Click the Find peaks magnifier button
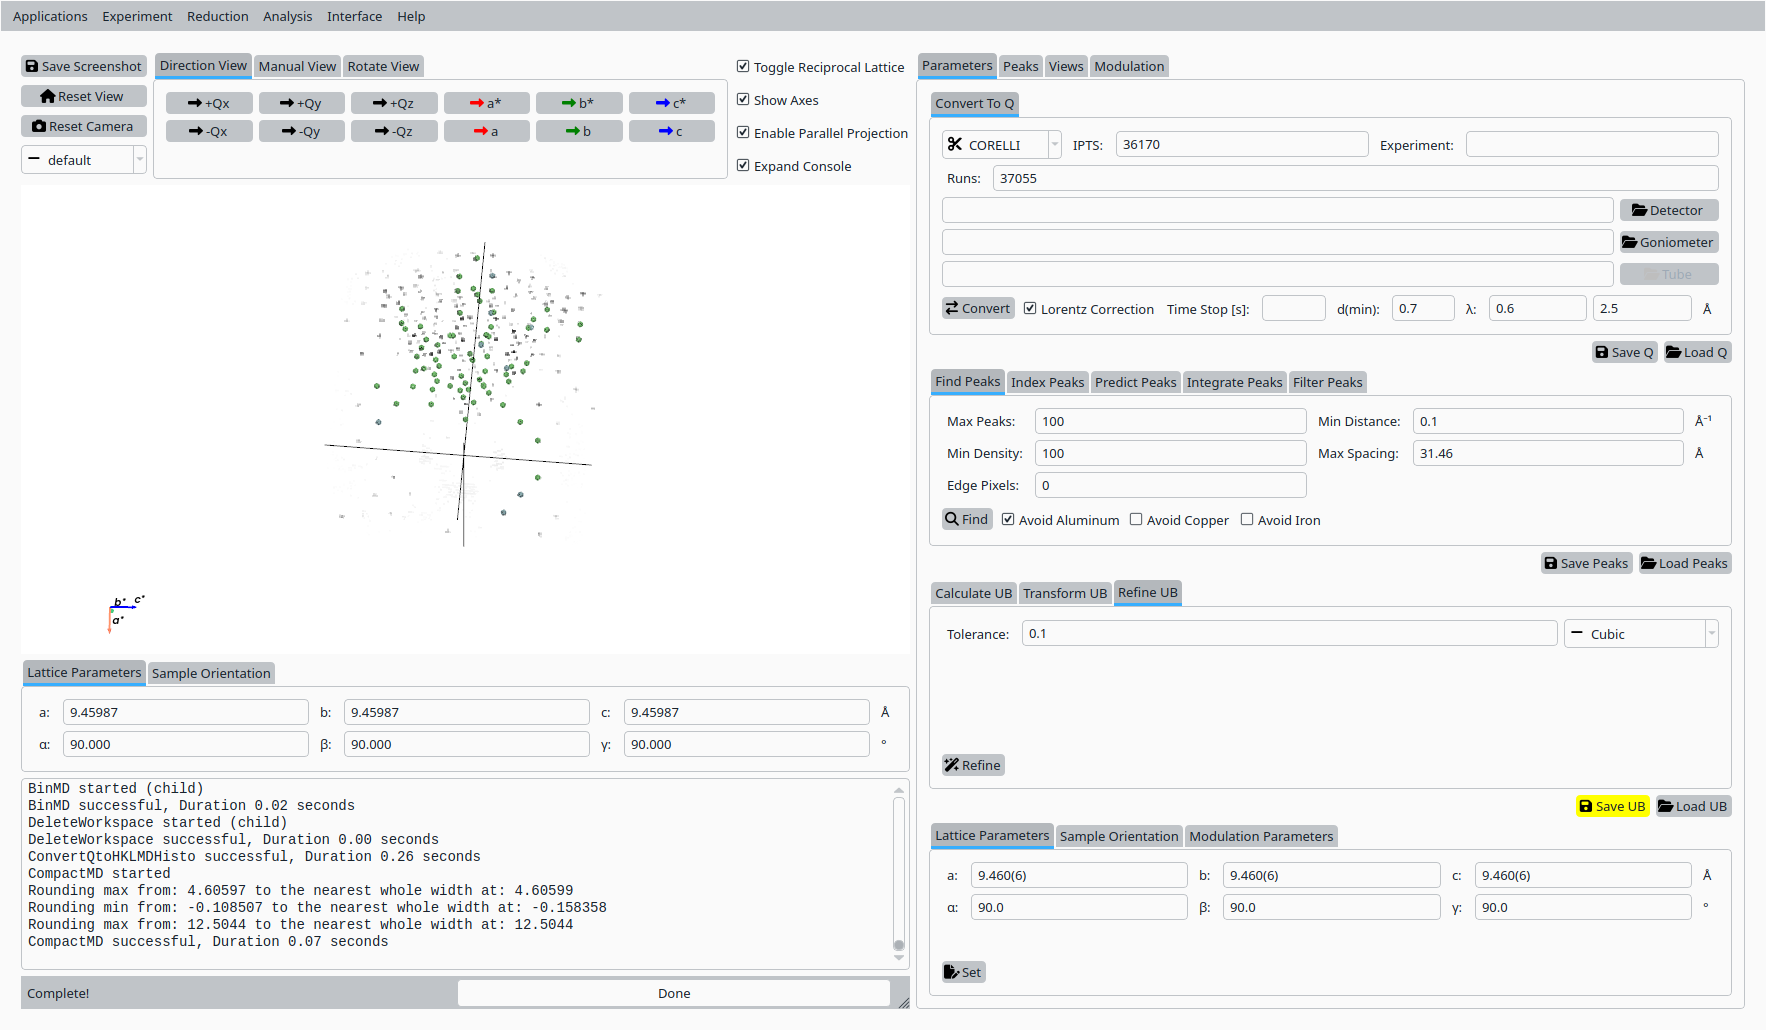The width and height of the screenshot is (1766, 1030). (967, 519)
